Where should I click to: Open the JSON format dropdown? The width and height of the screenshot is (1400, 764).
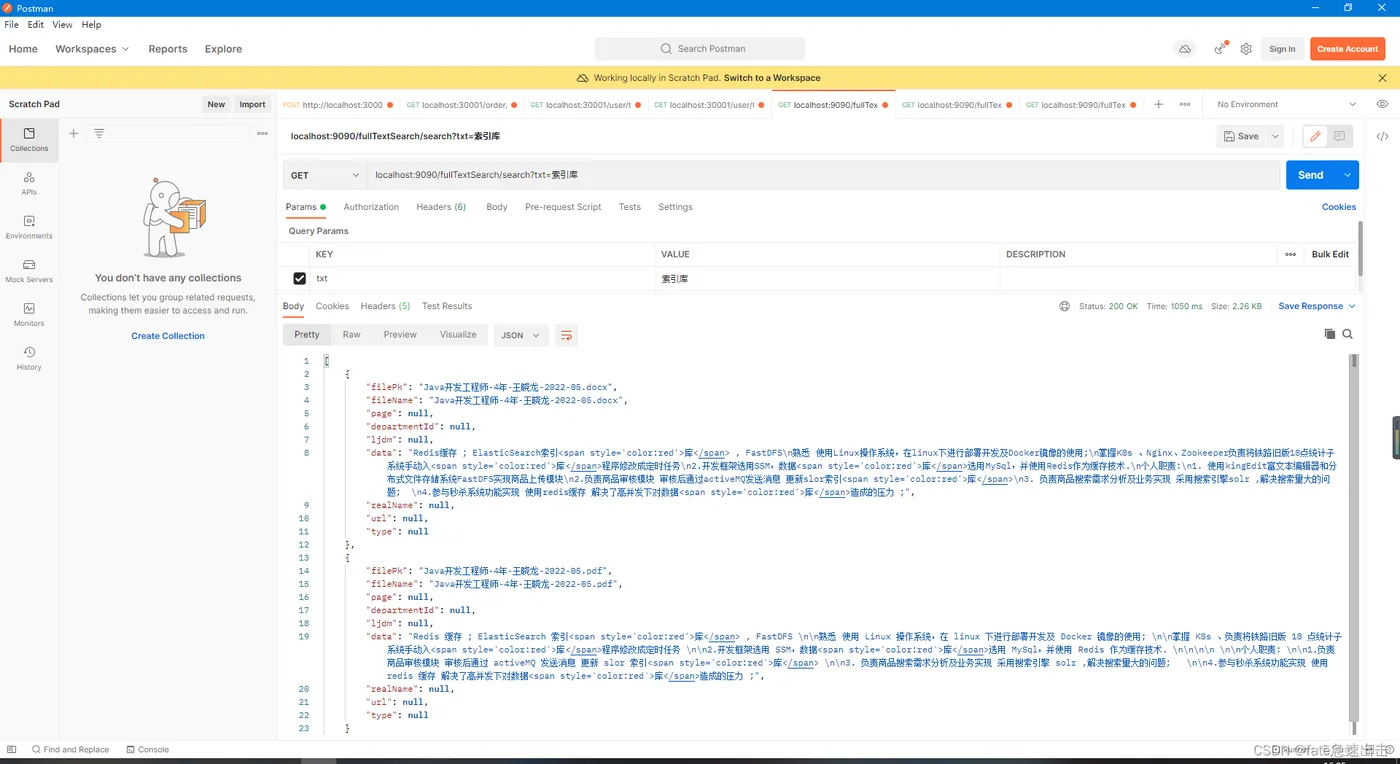pos(521,335)
